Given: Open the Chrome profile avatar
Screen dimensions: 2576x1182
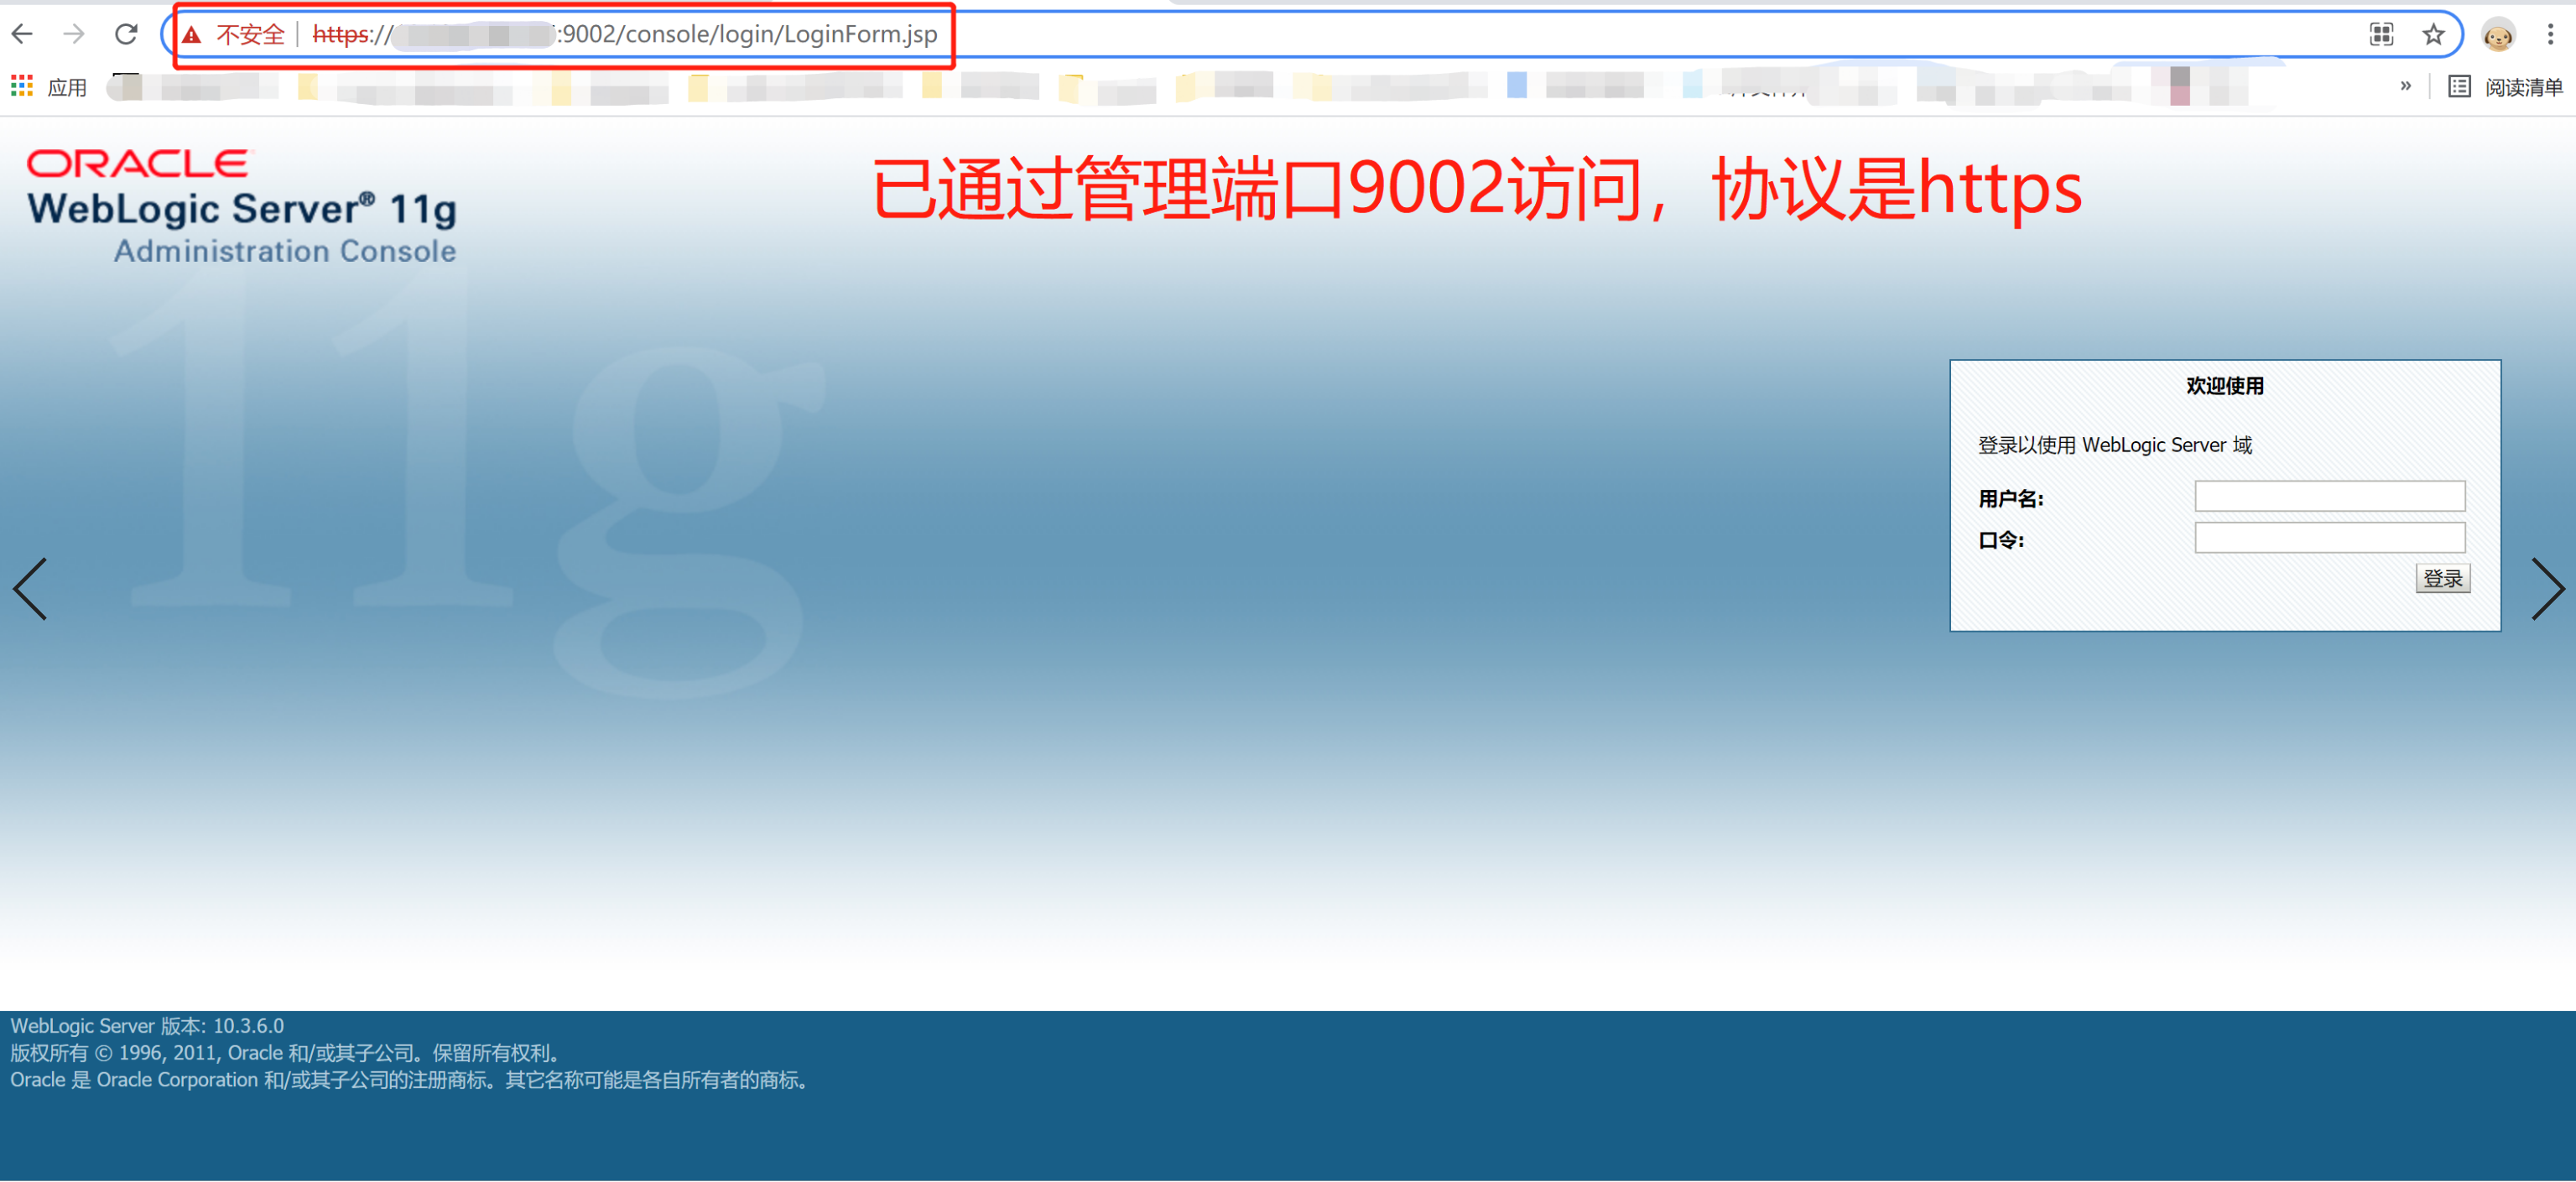Looking at the screenshot, I should (2498, 36).
